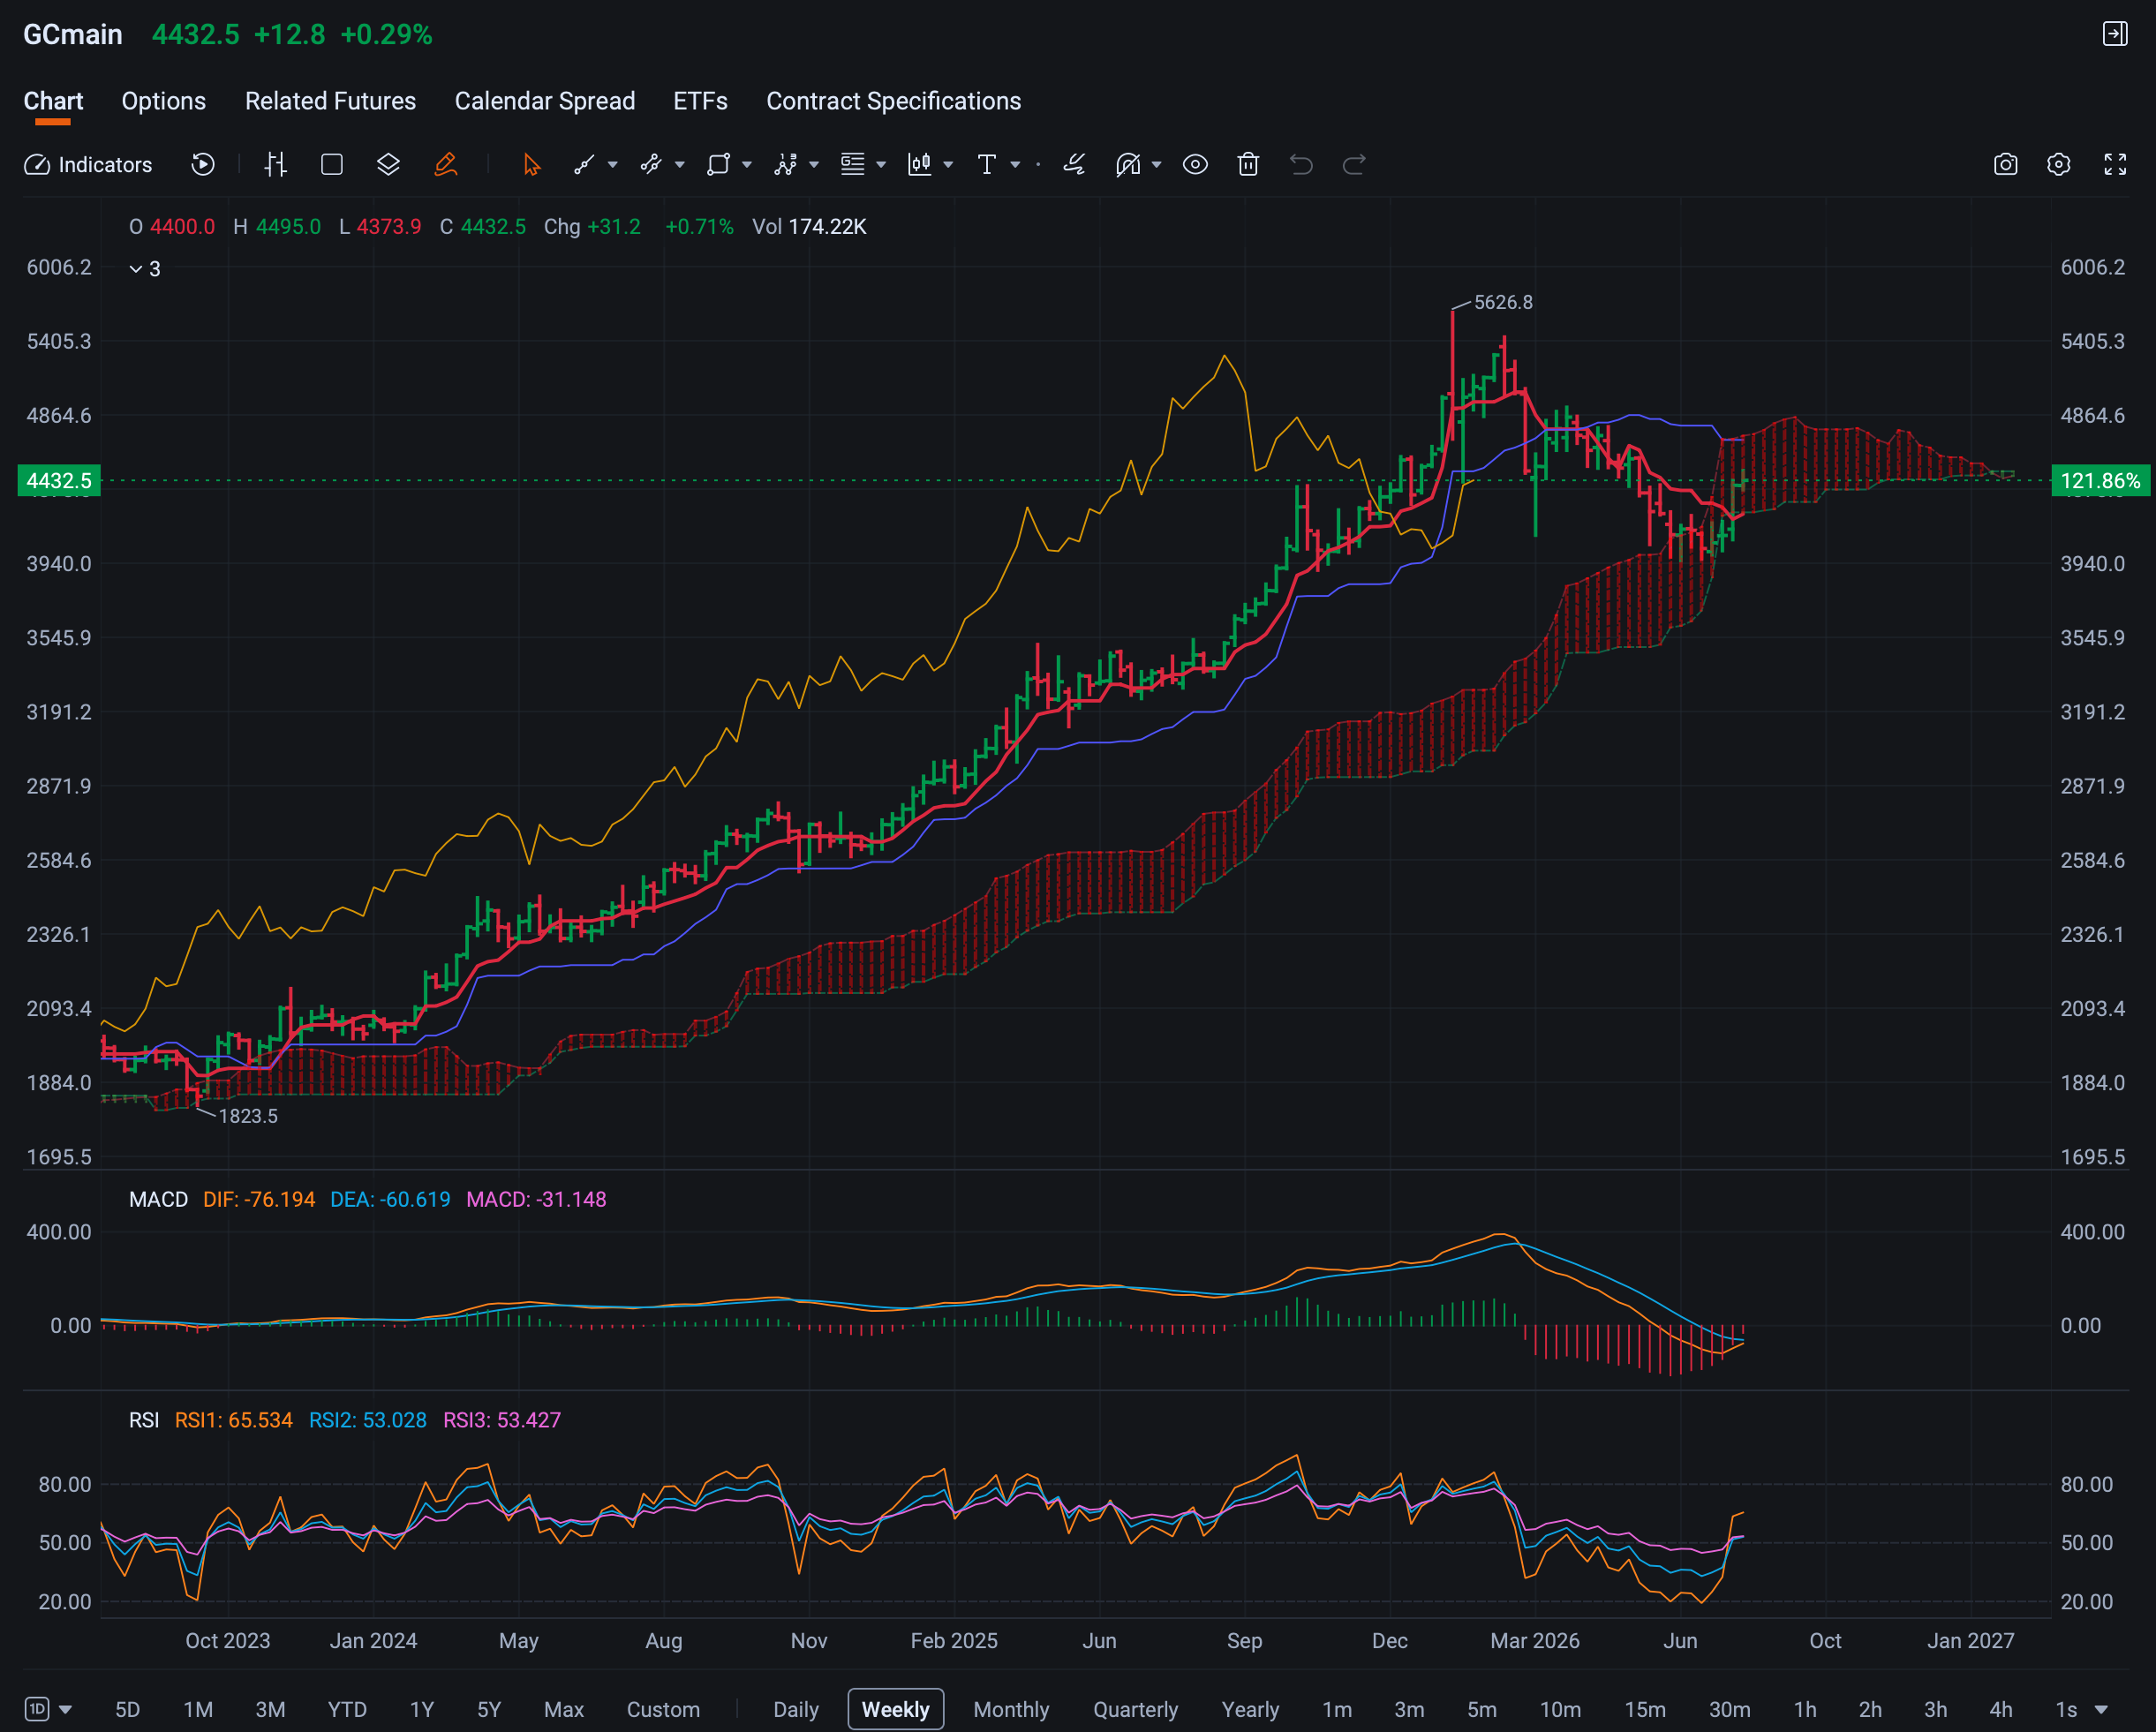Select the candlestick measurement tool icon
Image resolution: width=2156 pixels, height=1732 pixels.
[920, 165]
